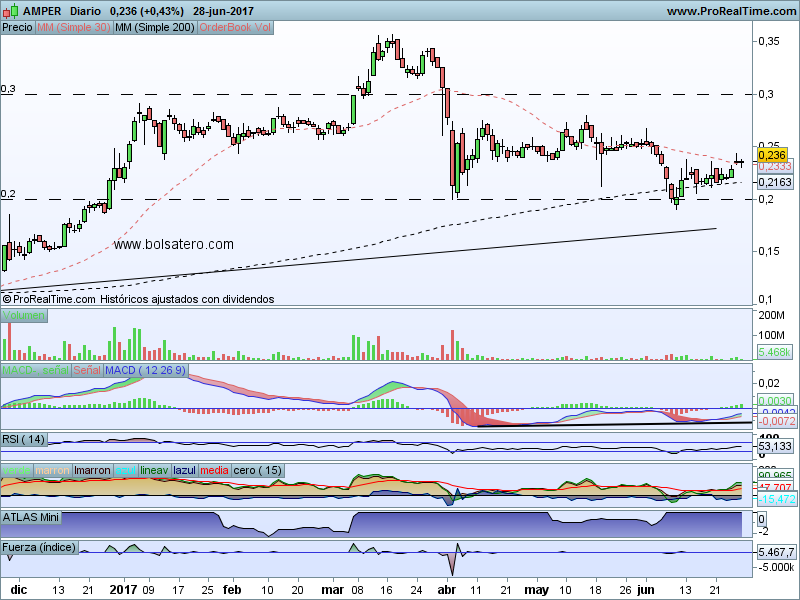Click the RSI (14) indicator label

coord(25,439)
